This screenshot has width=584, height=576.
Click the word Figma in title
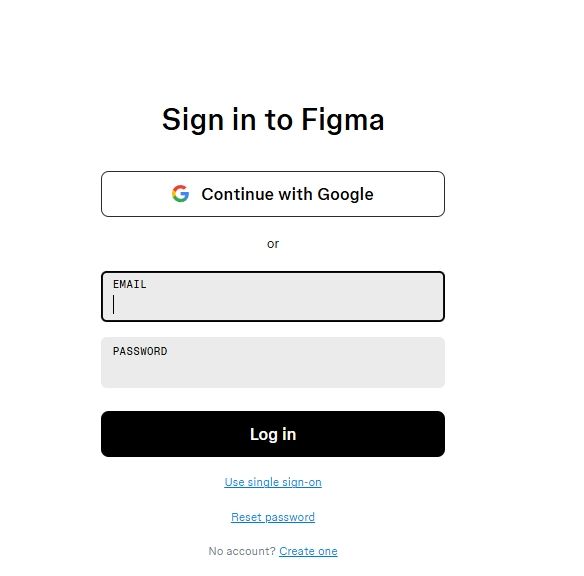(343, 120)
